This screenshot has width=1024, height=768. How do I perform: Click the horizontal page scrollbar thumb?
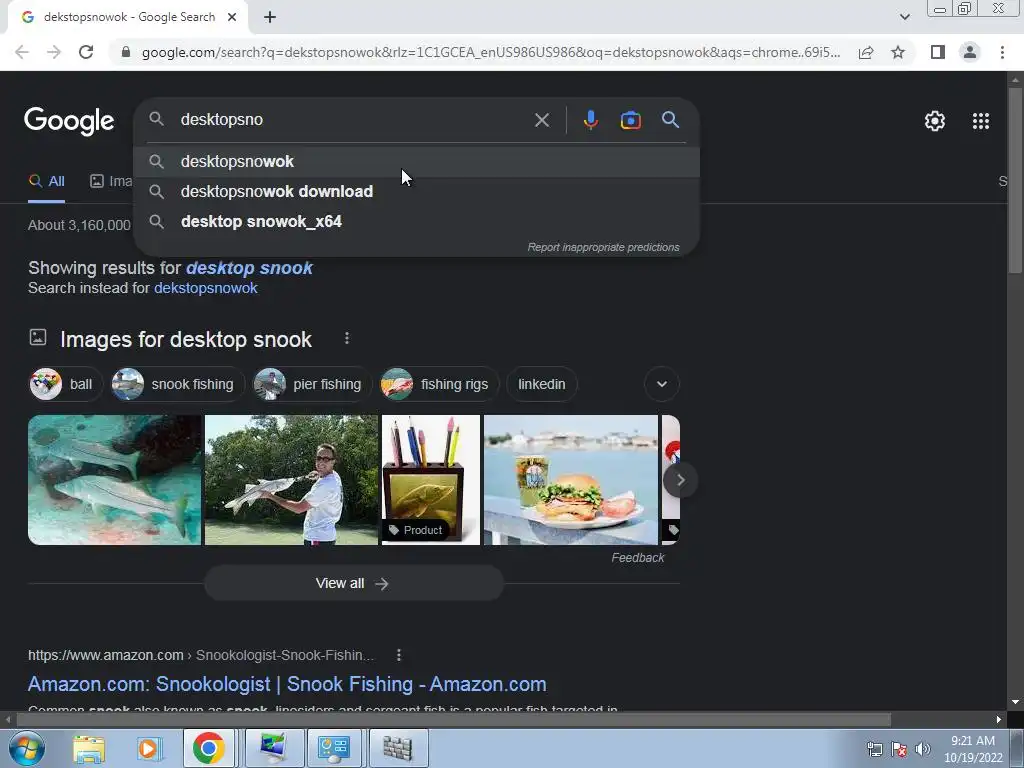pyautogui.click(x=453, y=720)
